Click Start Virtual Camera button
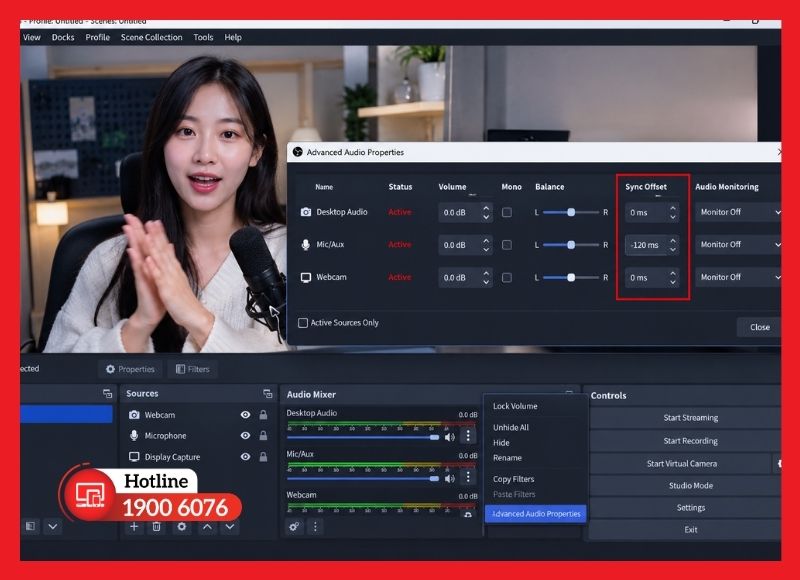Viewport: 800px width, 580px height. [681, 464]
